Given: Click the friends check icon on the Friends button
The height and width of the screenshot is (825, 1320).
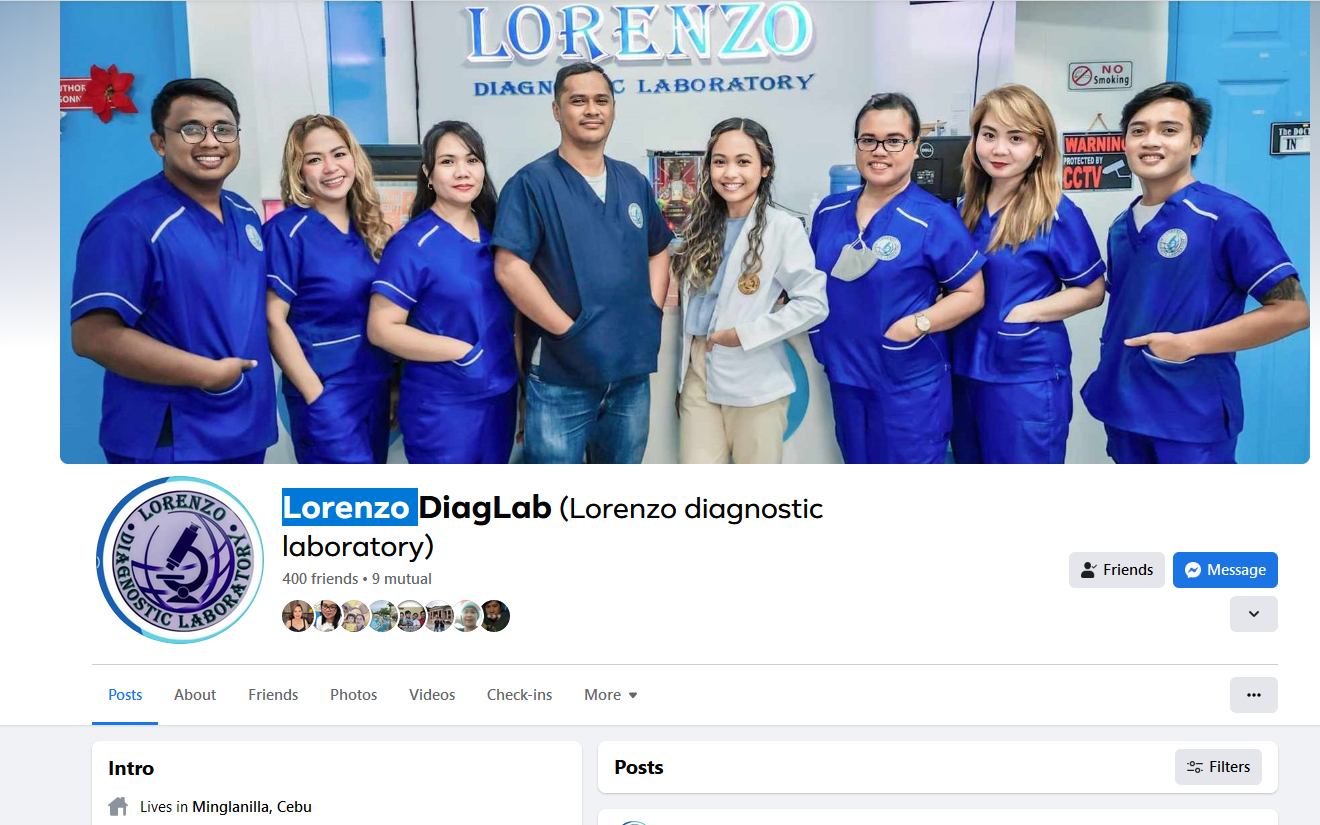Looking at the screenshot, I should click(1089, 570).
